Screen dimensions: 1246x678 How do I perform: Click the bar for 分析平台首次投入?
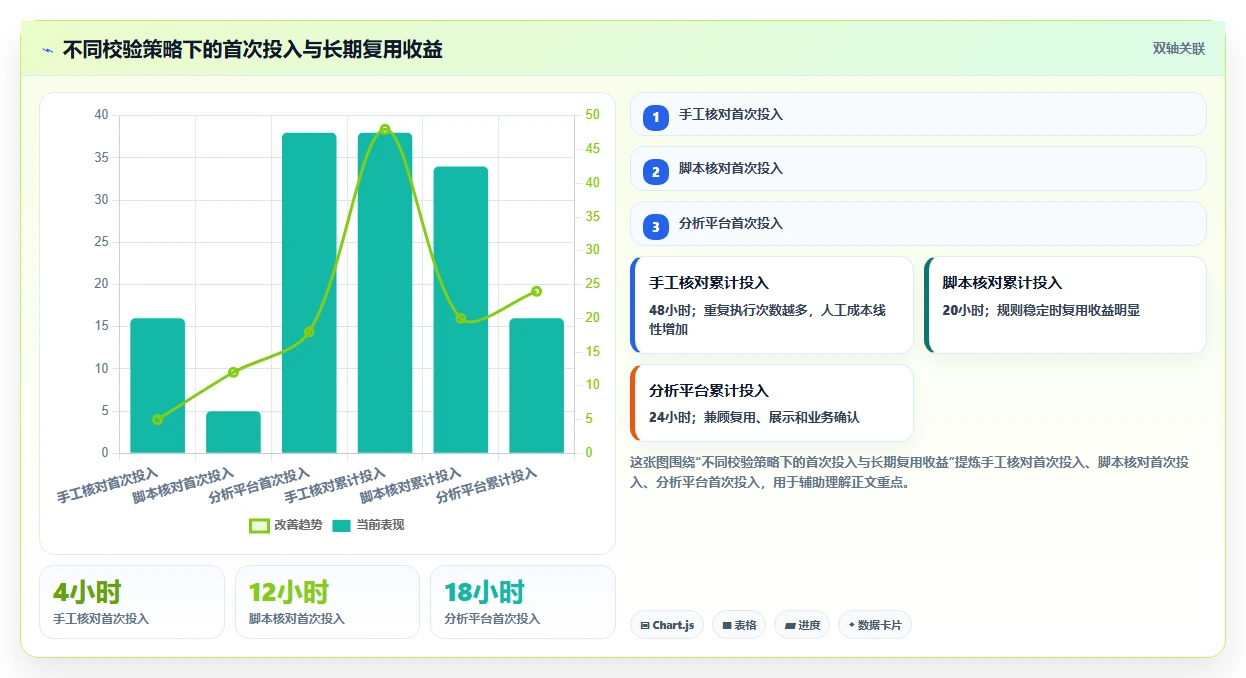(309, 293)
